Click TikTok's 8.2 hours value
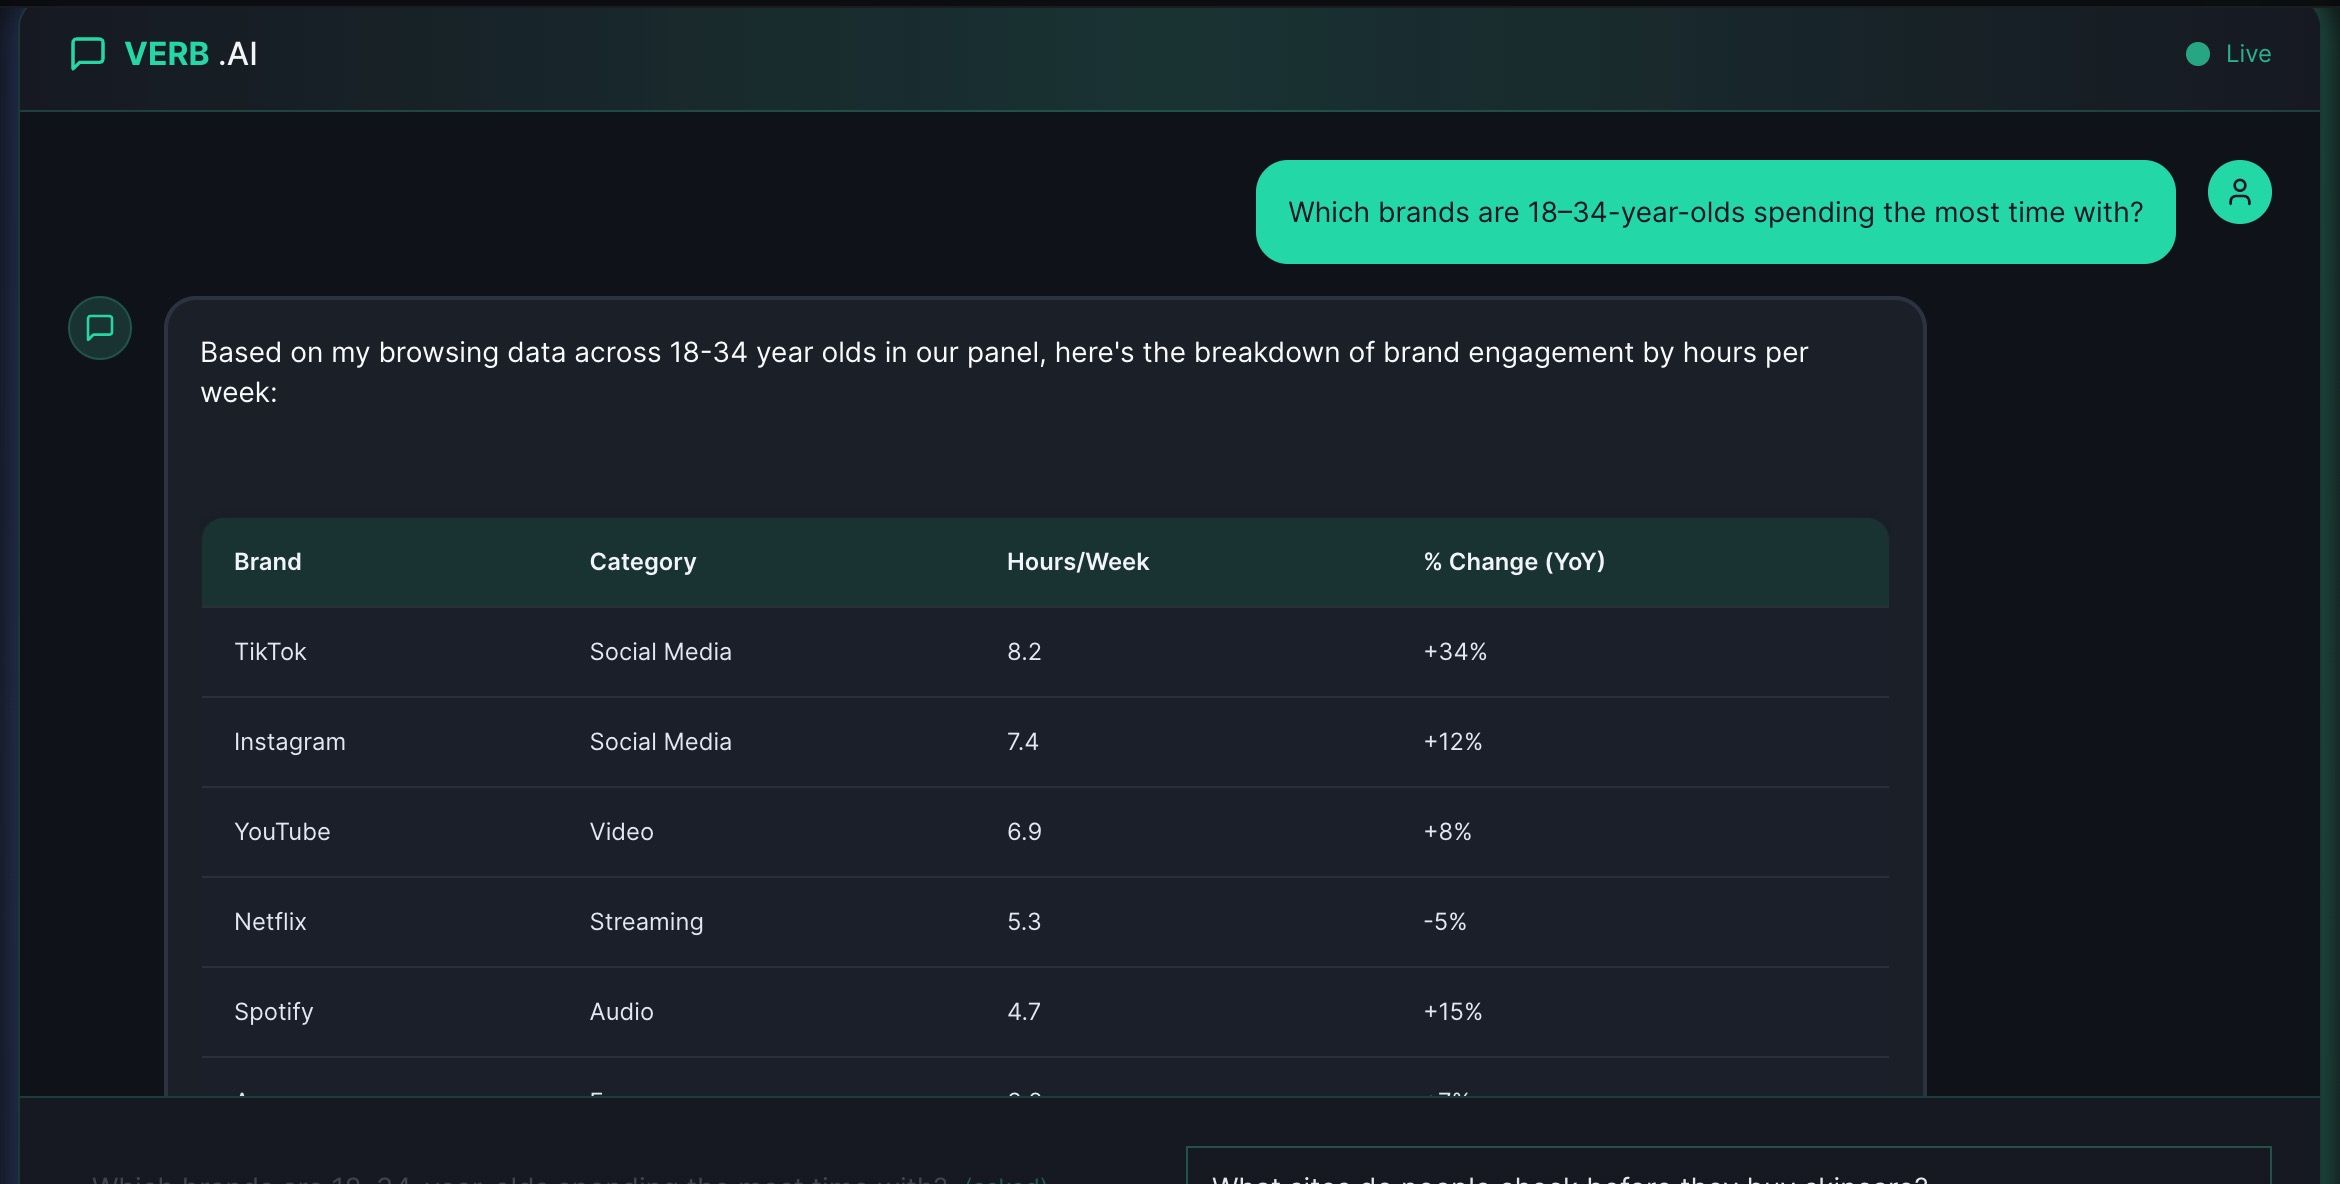Screen dimensions: 2340x1184 [x=1023, y=652]
